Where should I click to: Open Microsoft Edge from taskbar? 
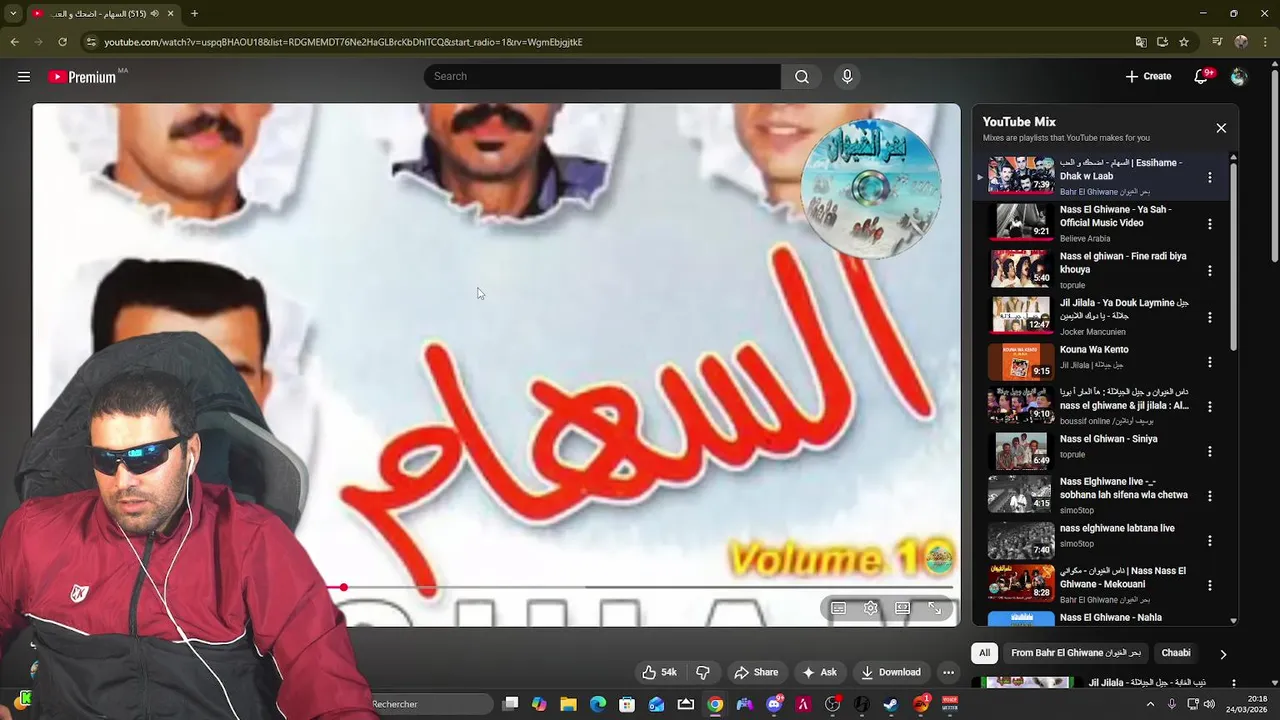(598, 704)
